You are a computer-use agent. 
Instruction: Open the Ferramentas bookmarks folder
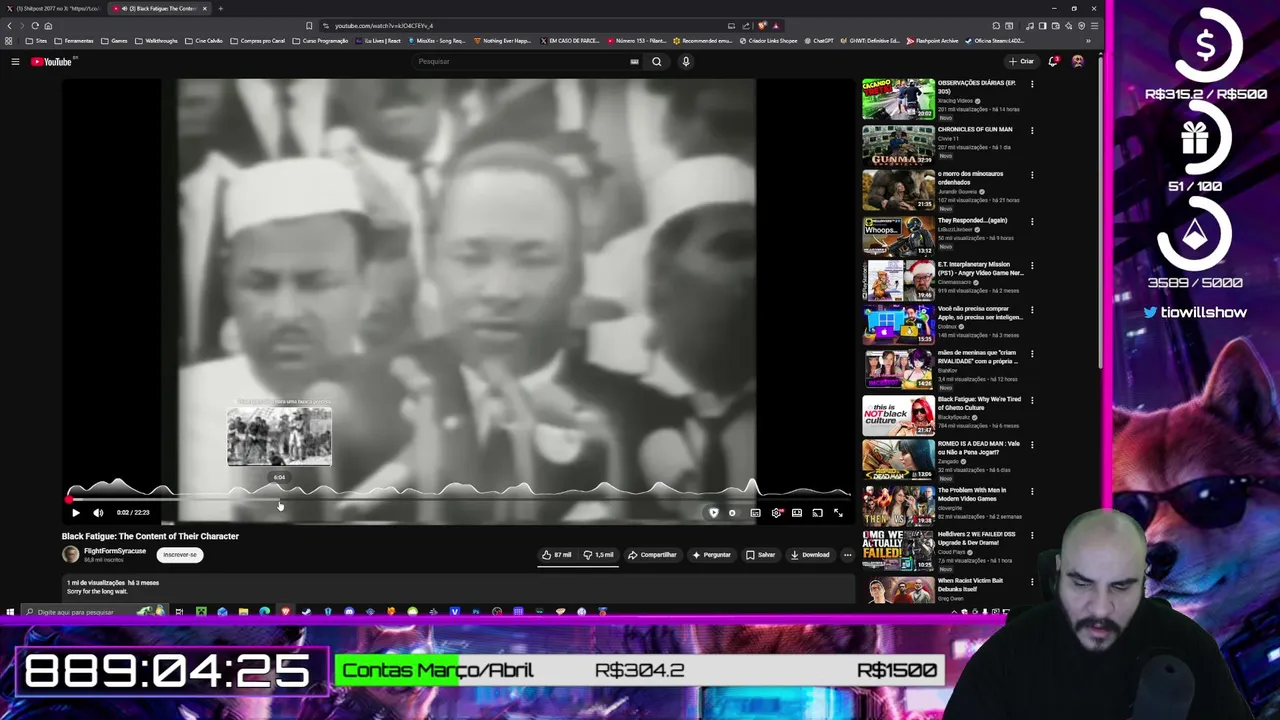[74, 41]
